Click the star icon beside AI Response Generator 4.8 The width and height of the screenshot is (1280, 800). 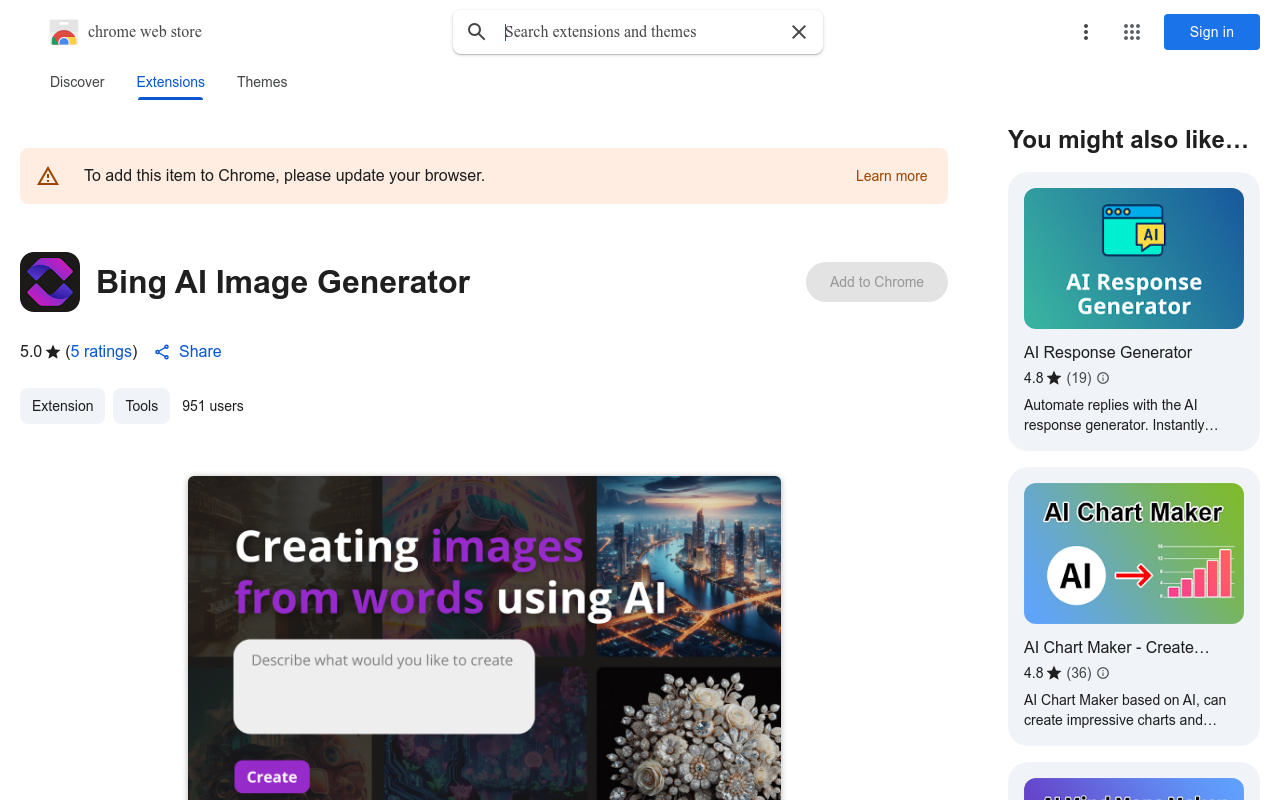[1054, 378]
